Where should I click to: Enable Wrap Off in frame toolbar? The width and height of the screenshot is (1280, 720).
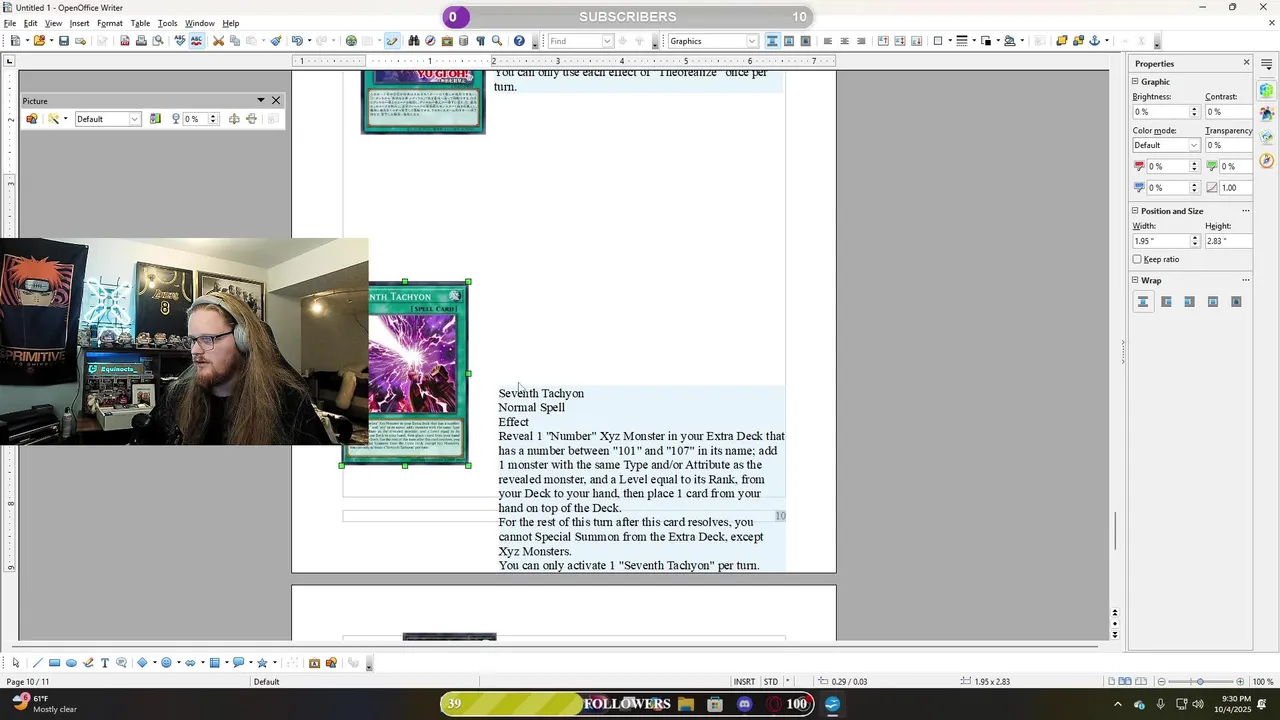coord(772,41)
